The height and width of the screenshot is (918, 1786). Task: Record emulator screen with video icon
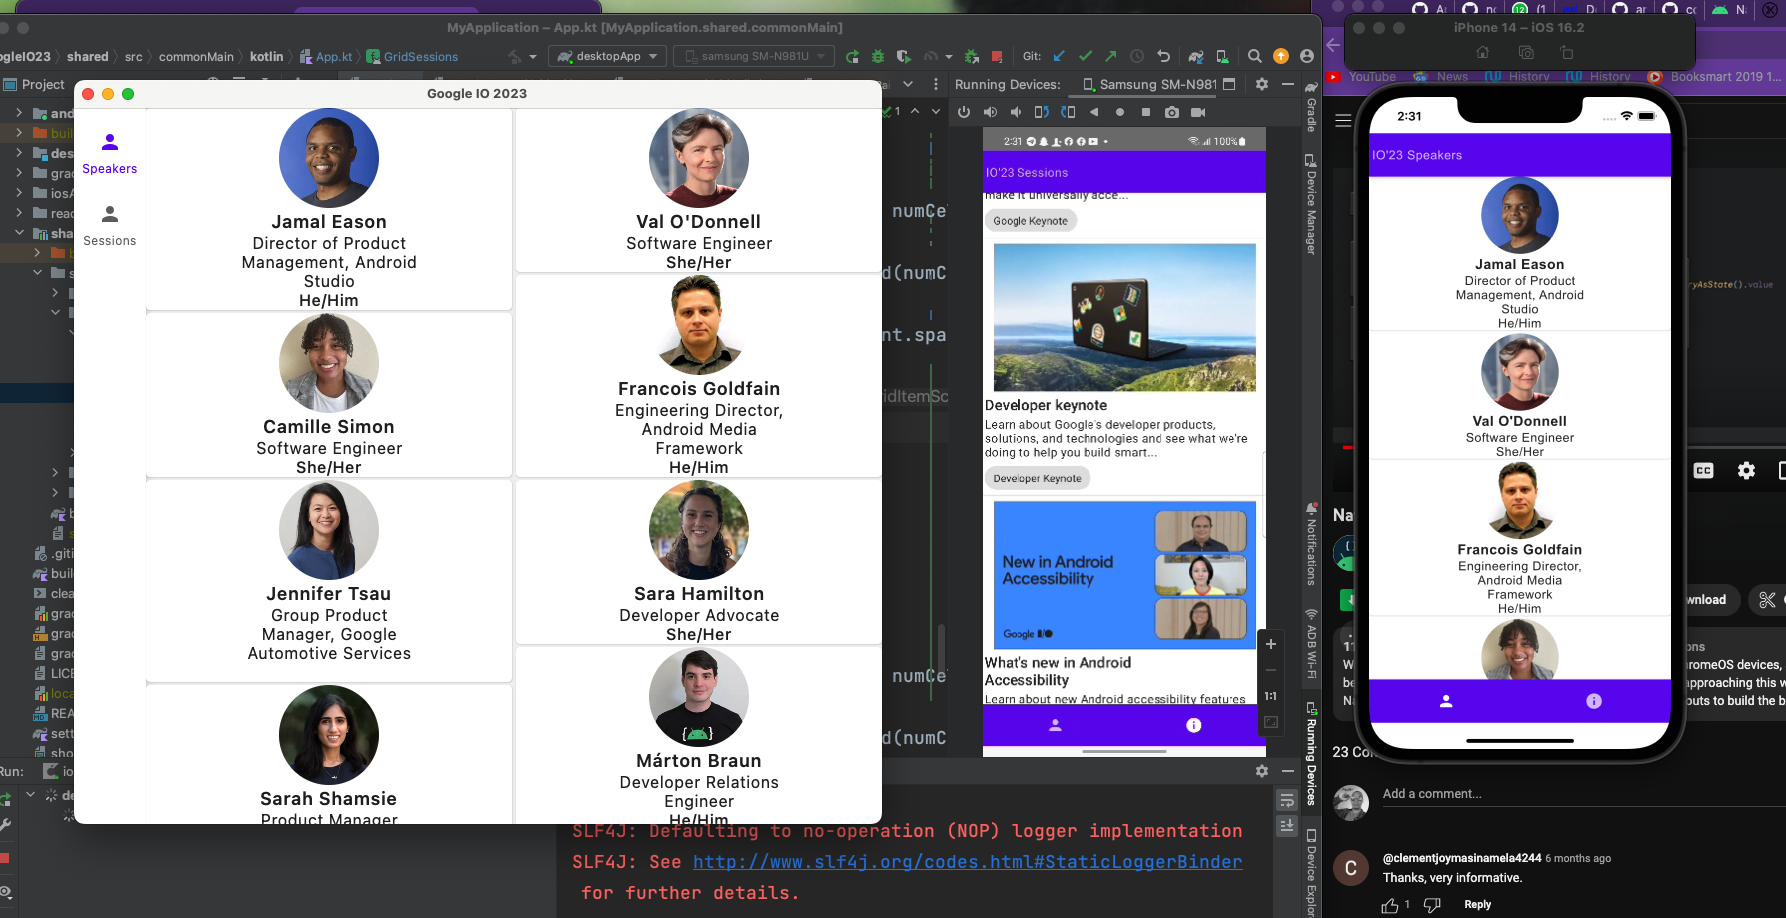click(1198, 112)
